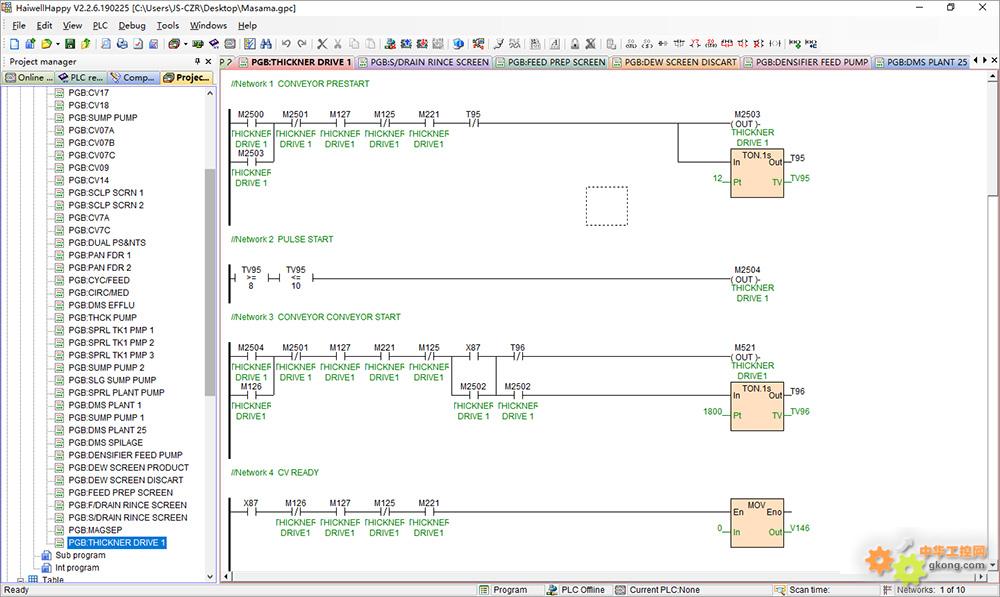Click the printer toolbar icon
1000x597 pixels.
click(122, 44)
